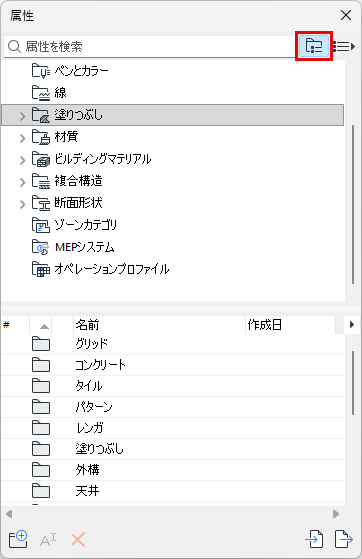Select the 材質 folder icon
This screenshot has height=559, width=362.
41,137
